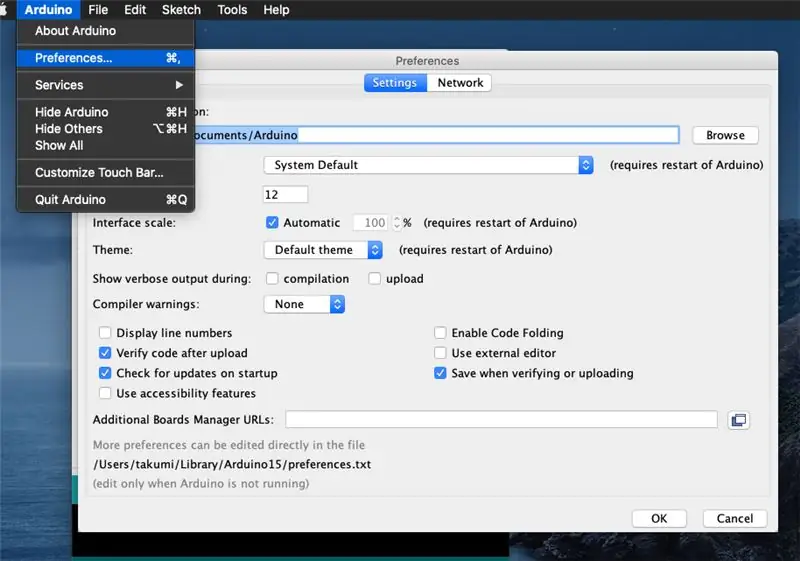Viewport: 800px width, 561px height.
Task: Adjust the interface scale percentage stepper
Action: pyautogui.click(x=397, y=223)
